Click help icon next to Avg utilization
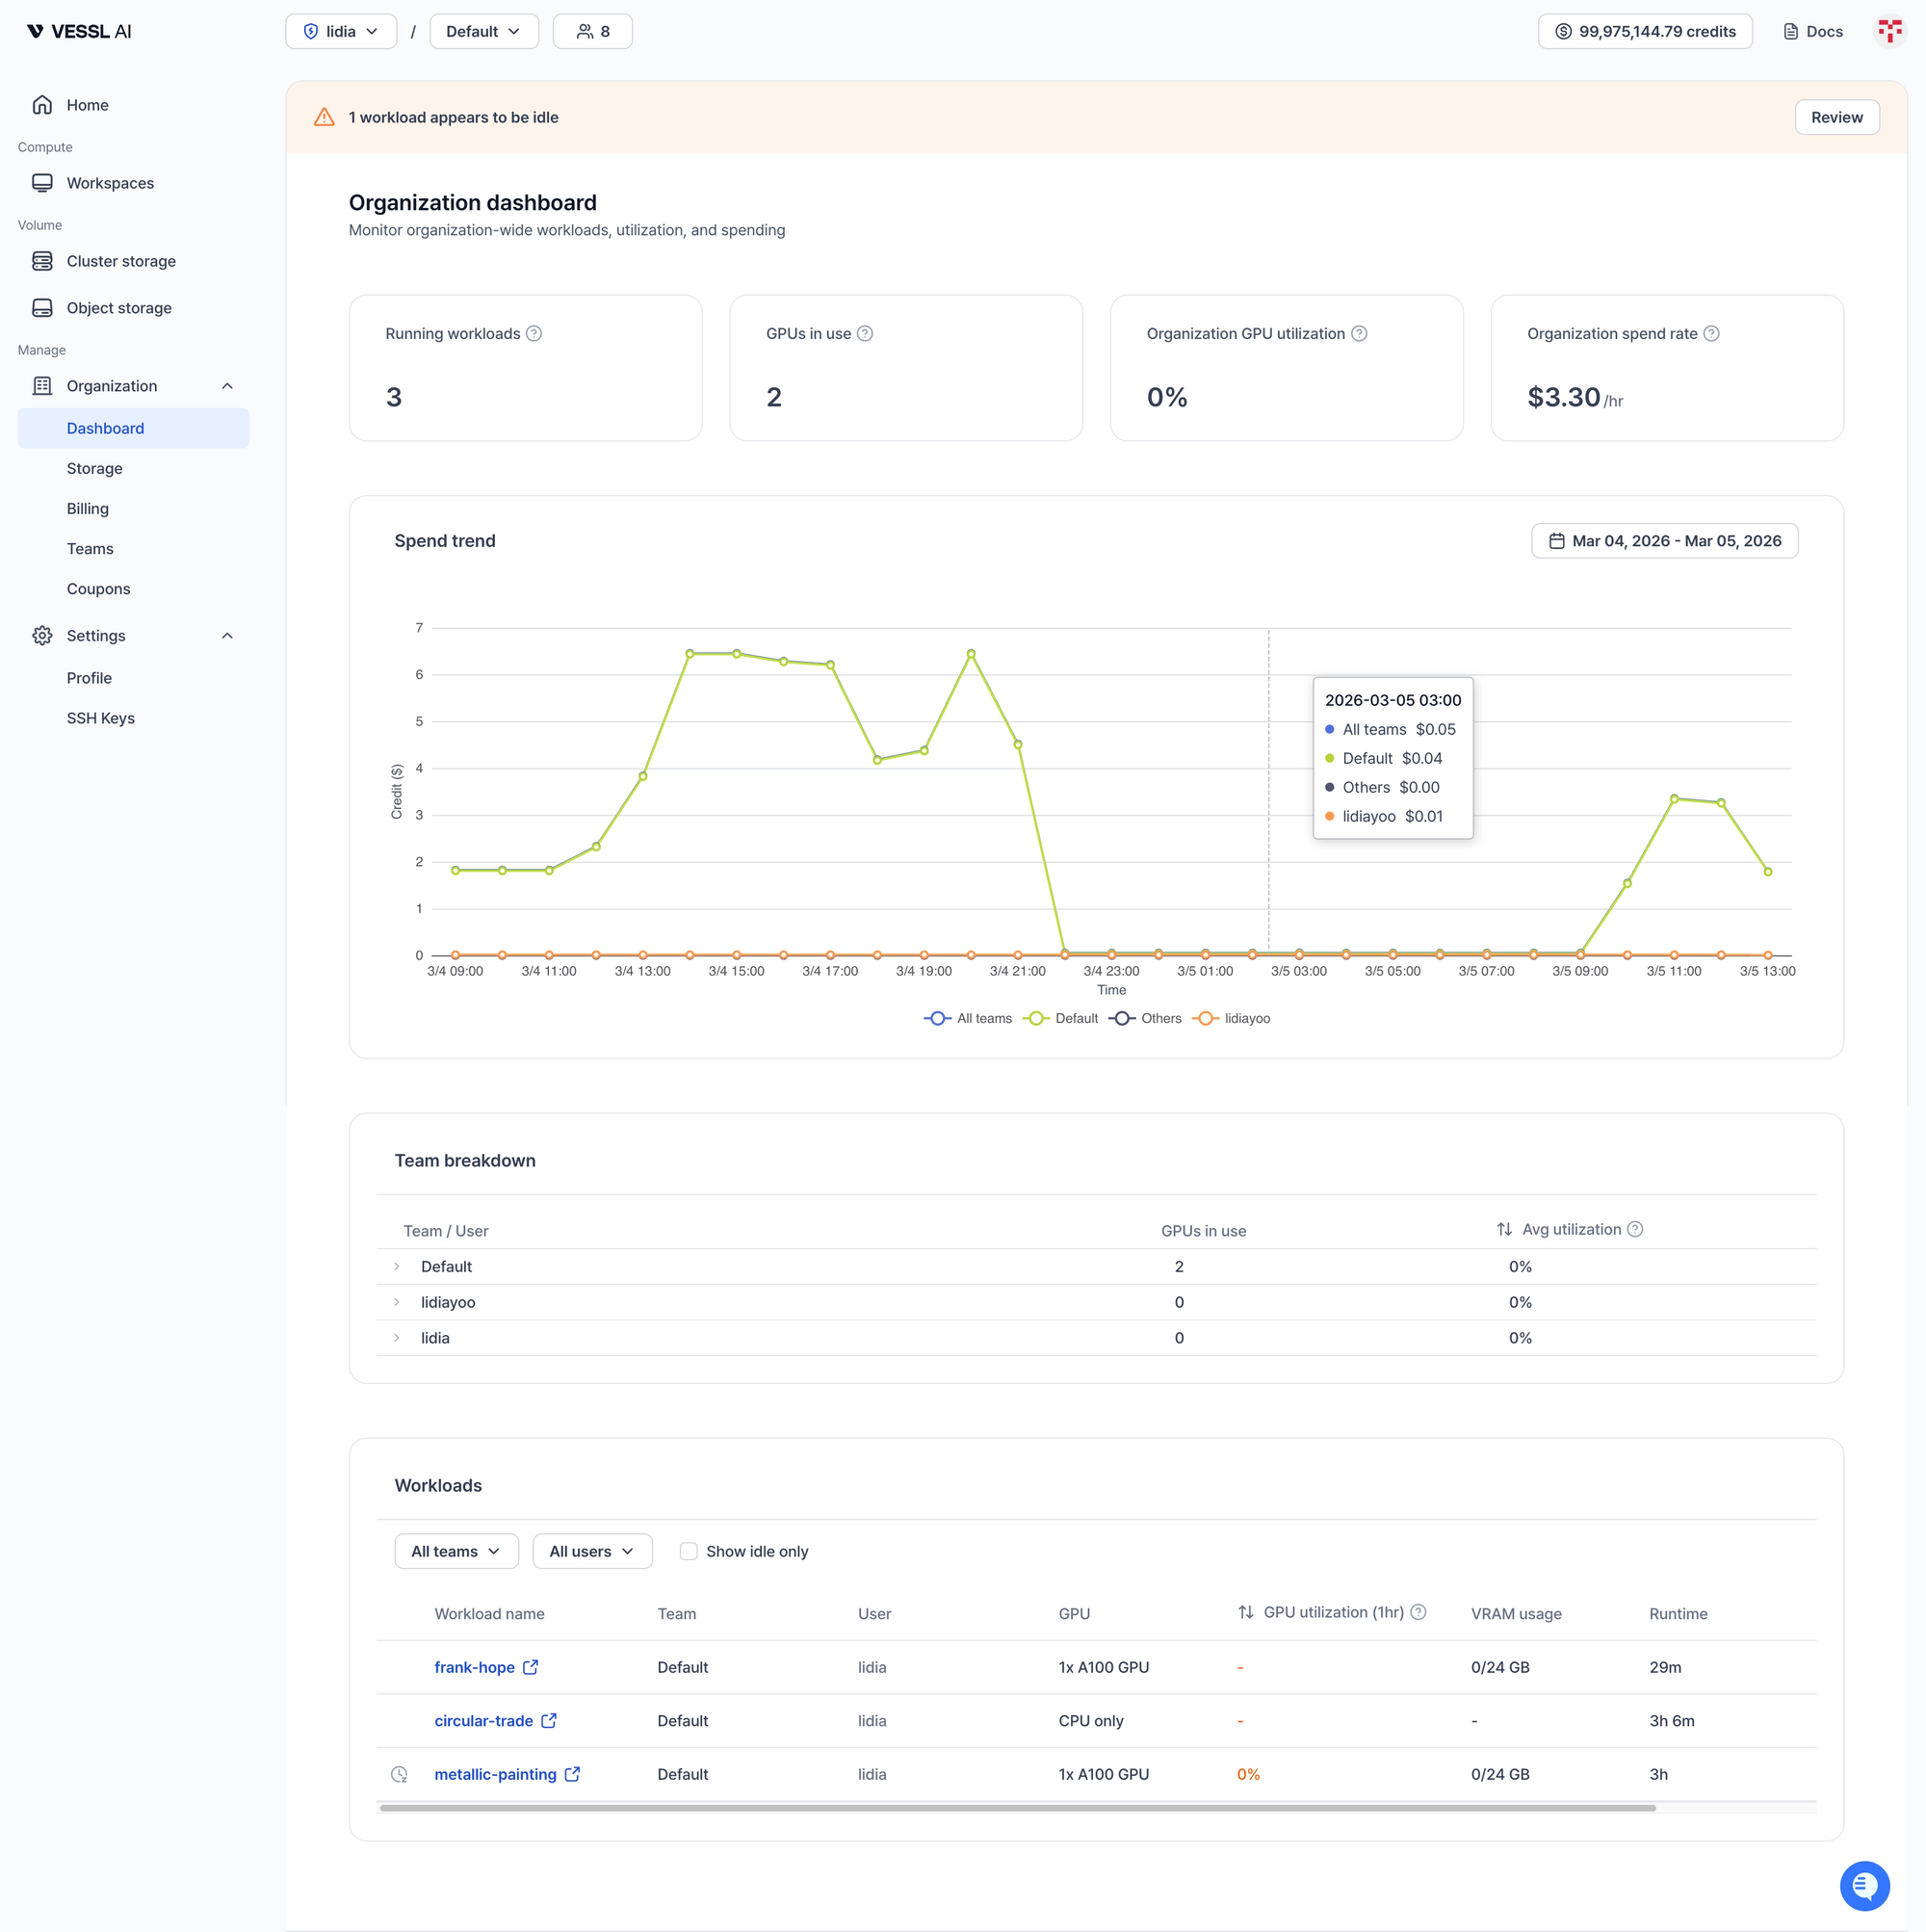This screenshot has height=1932, width=1926. click(x=1635, y=1229)
